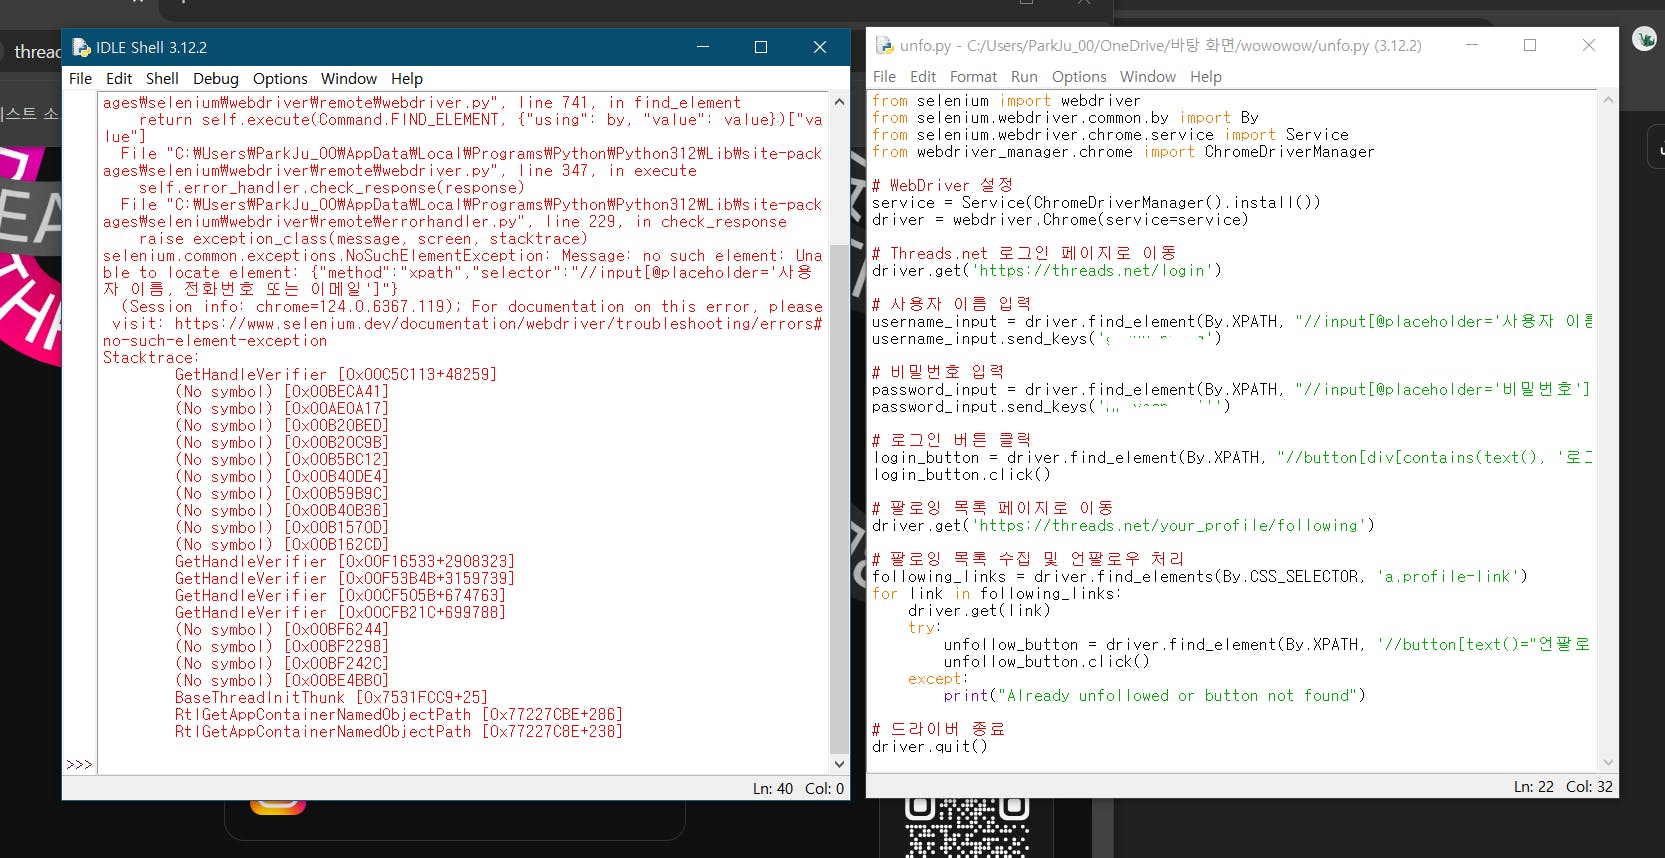This screenshot has height=858, width=1665.
Task: Open Window menu in IDLE Shell
Action: point(349,78)
